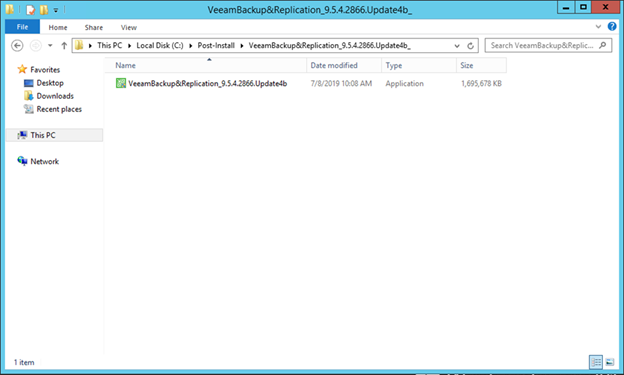Open the address bar history dropdown
The image size is (624, 375).
[x=457, y=46]
